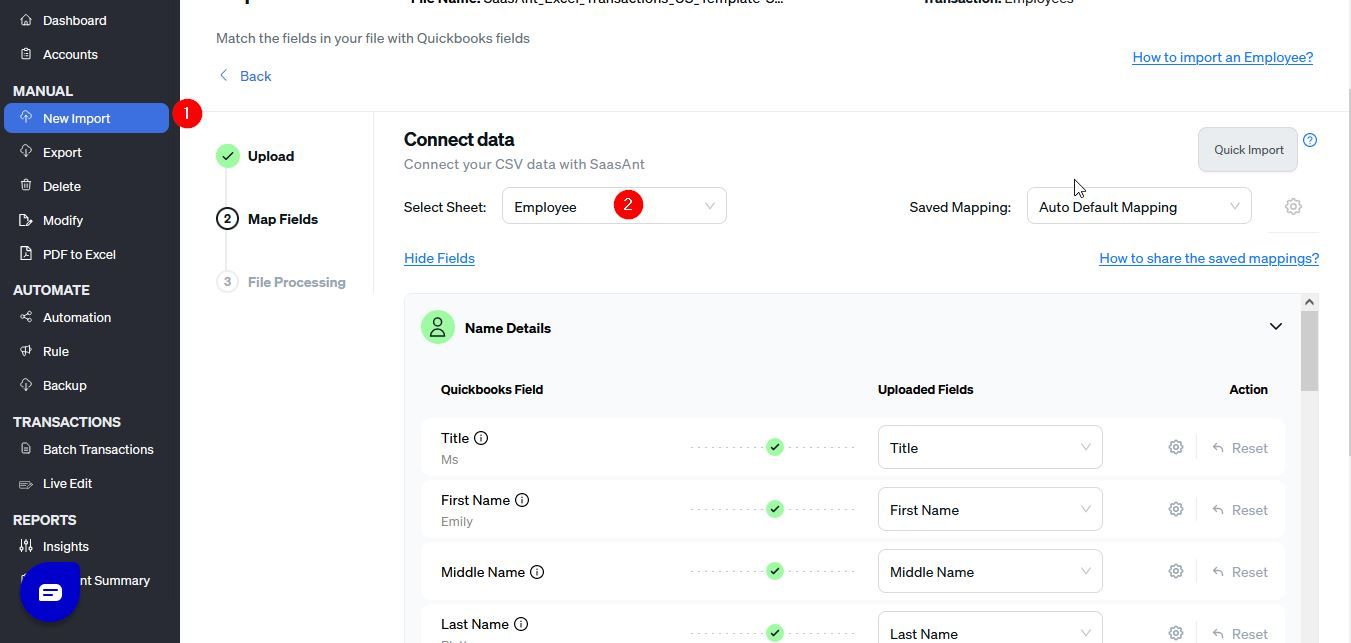Click the Accounts icon in sidebar
This screenshot has height=643, width=1351.
pyautogui.click(x=26, y=54)
